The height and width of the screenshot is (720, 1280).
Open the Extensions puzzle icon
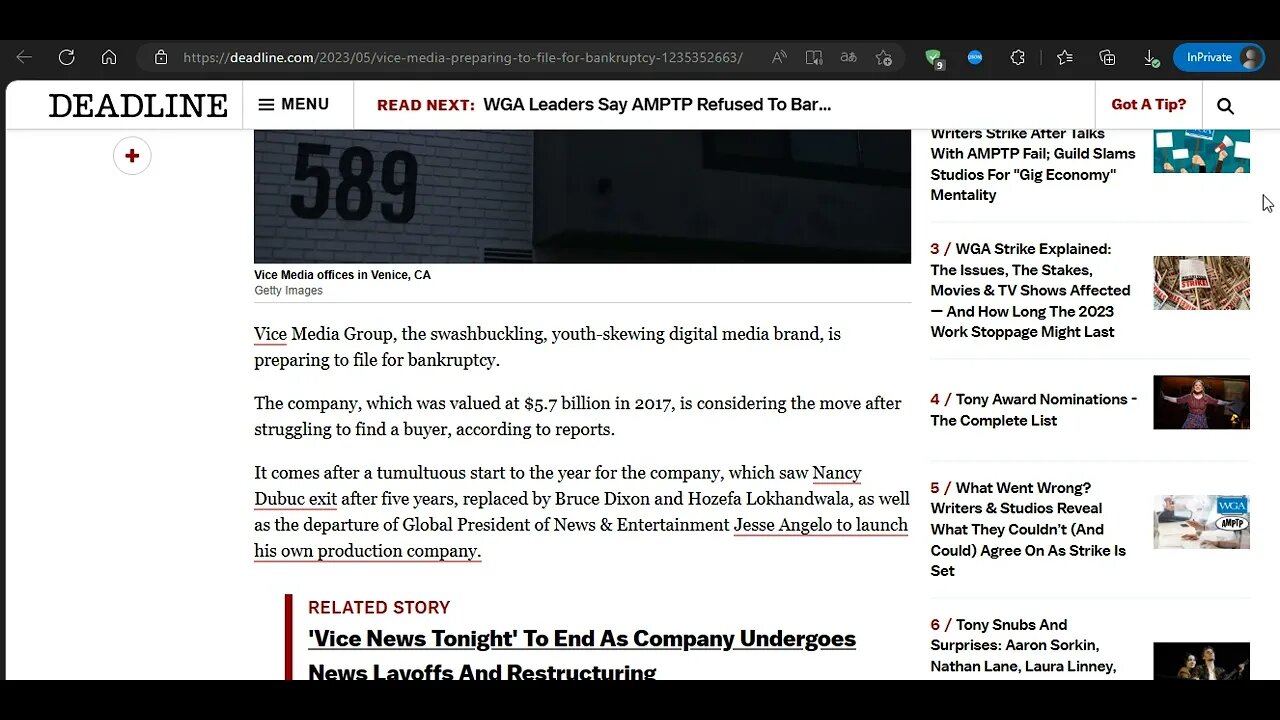click(1017, 57)
